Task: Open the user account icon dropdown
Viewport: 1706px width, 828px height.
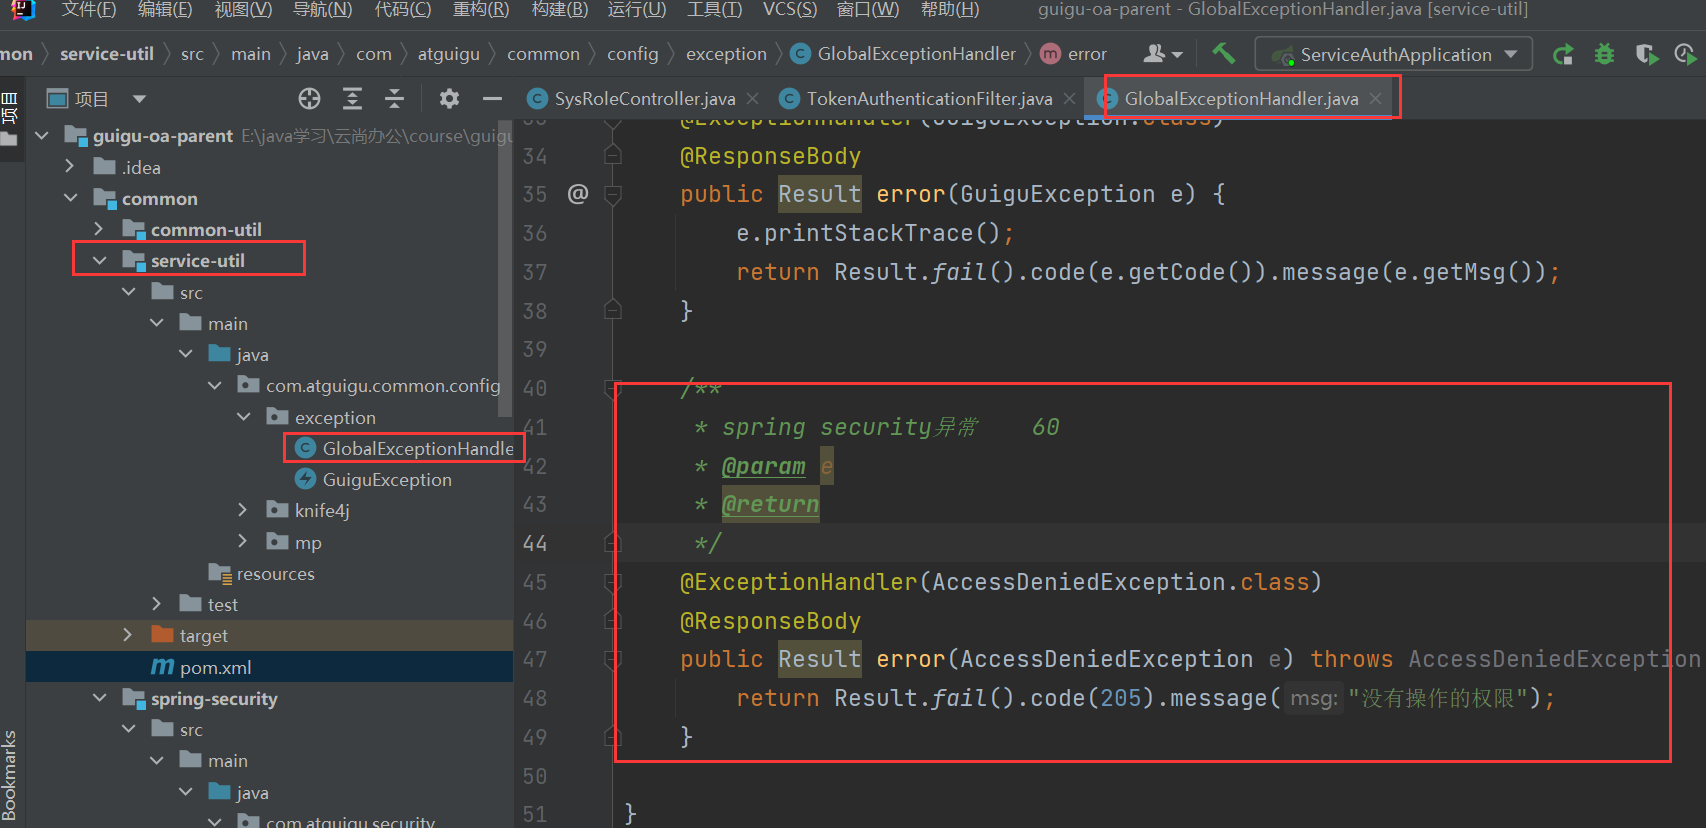Action: click(x=1163, y=53)
